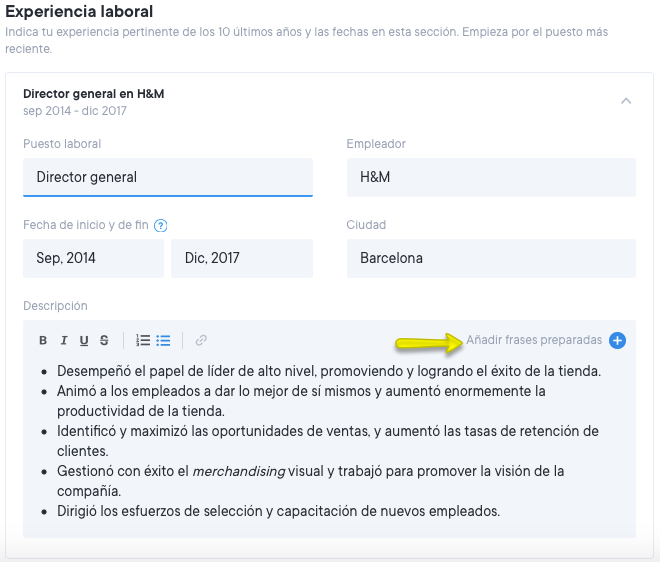Toggle underline formatting in the description editor
This screenshot has width=660, height=562.
(84, 341)
